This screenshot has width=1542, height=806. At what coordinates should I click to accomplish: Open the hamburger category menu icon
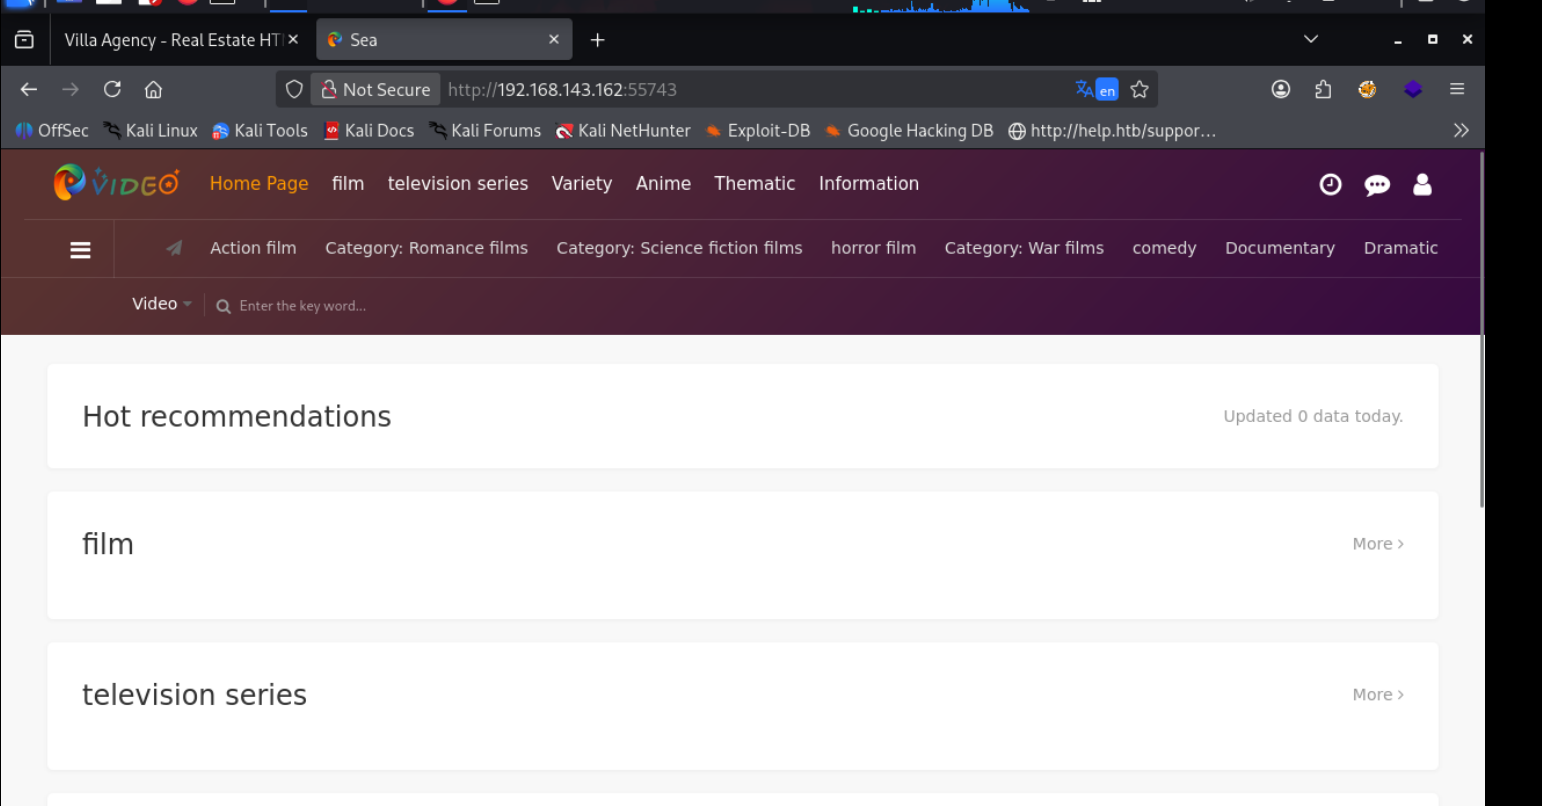tap(80, 250)
